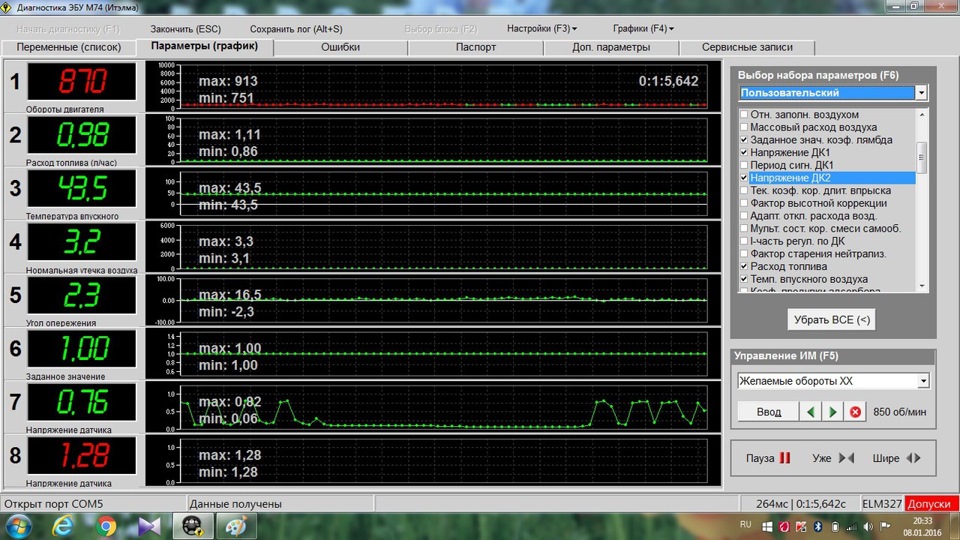Switch to Доп. параметры tab
The width and height of the screenshot is (960, 540).
coord(611,47)
